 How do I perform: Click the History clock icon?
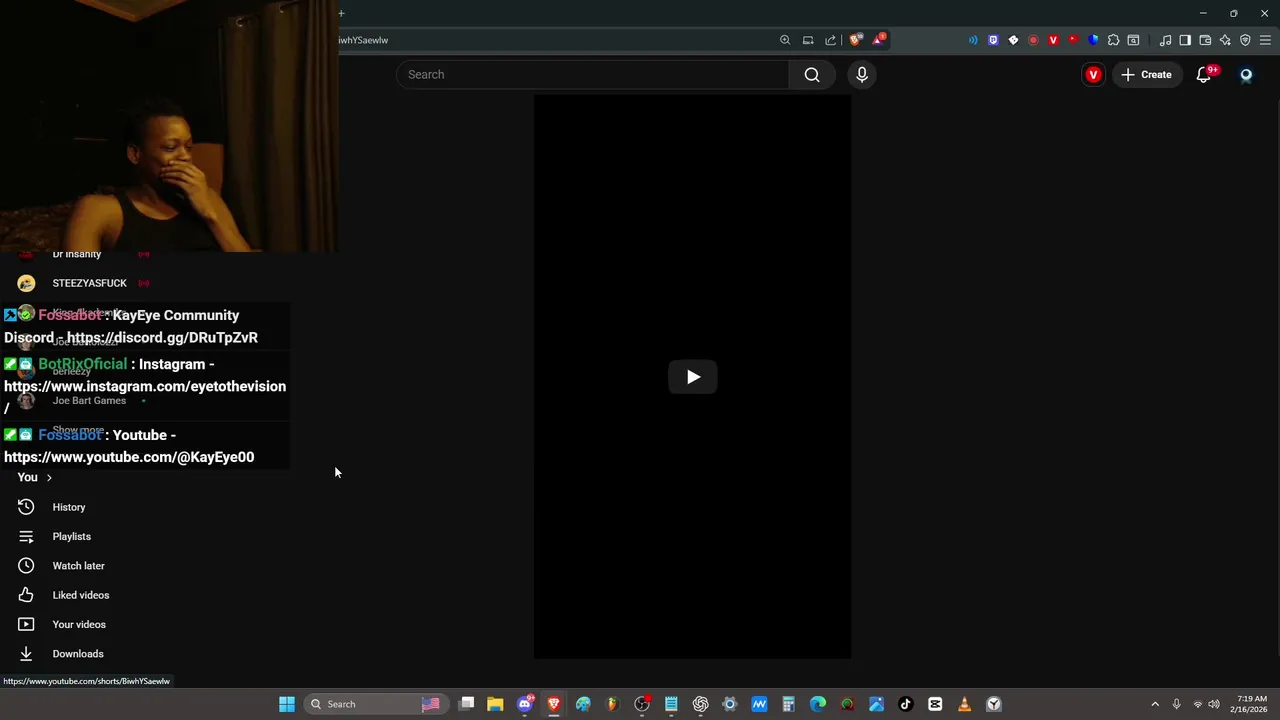point(26,507)
